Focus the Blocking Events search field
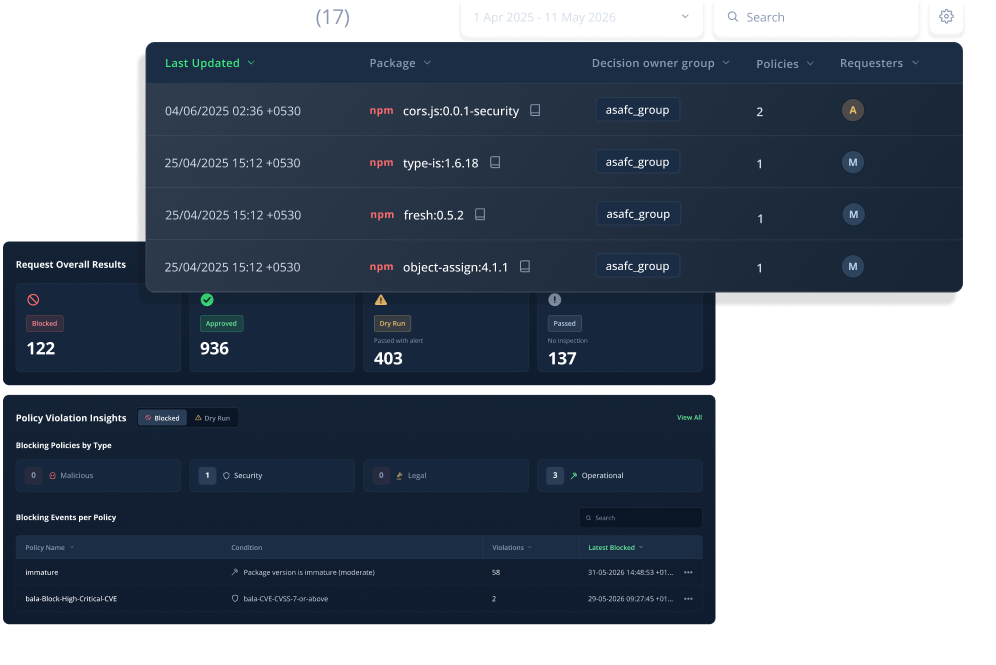This screenshot has width=996, height=665. (640, 518)
